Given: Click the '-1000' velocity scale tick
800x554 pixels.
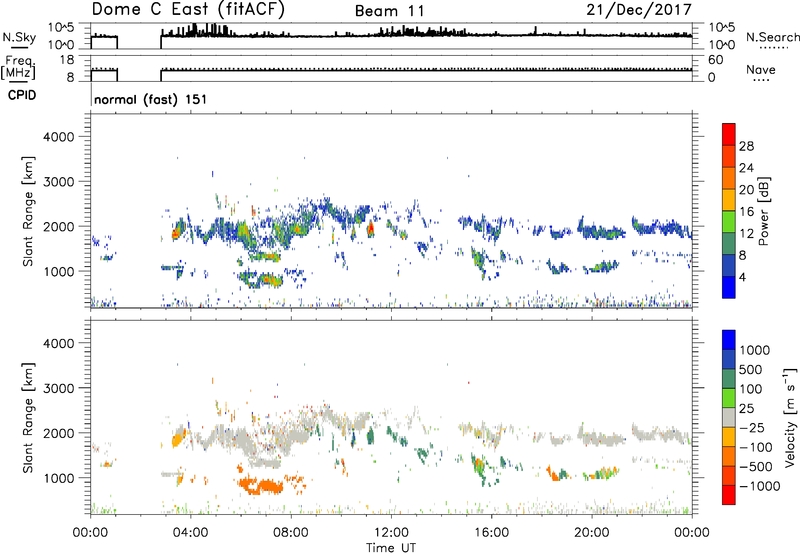Looking at the screenshot, I should (x=759, y=486).
